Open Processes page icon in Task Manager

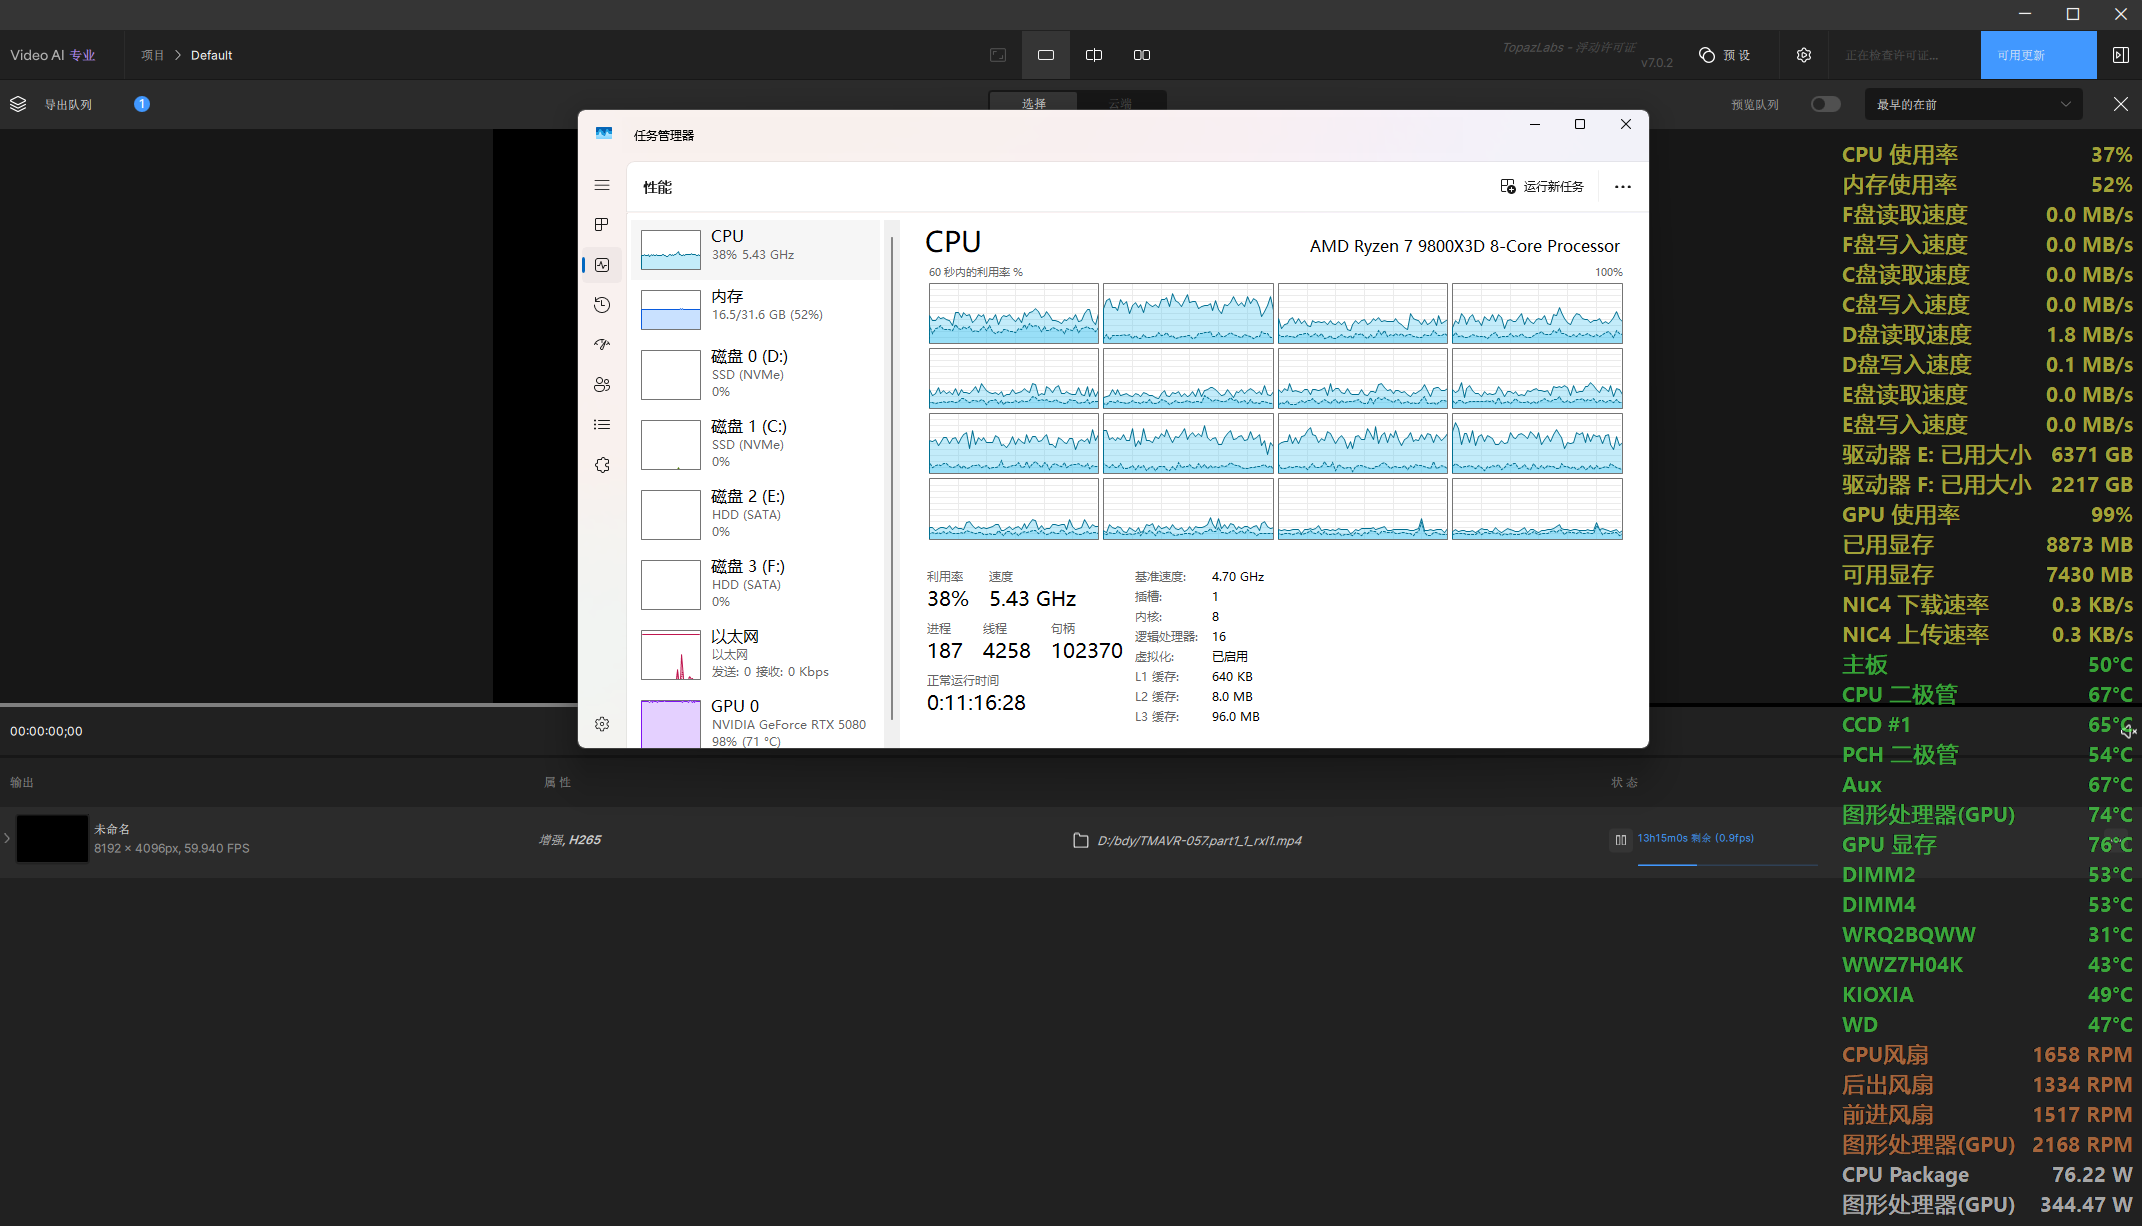tap(602, 225)
